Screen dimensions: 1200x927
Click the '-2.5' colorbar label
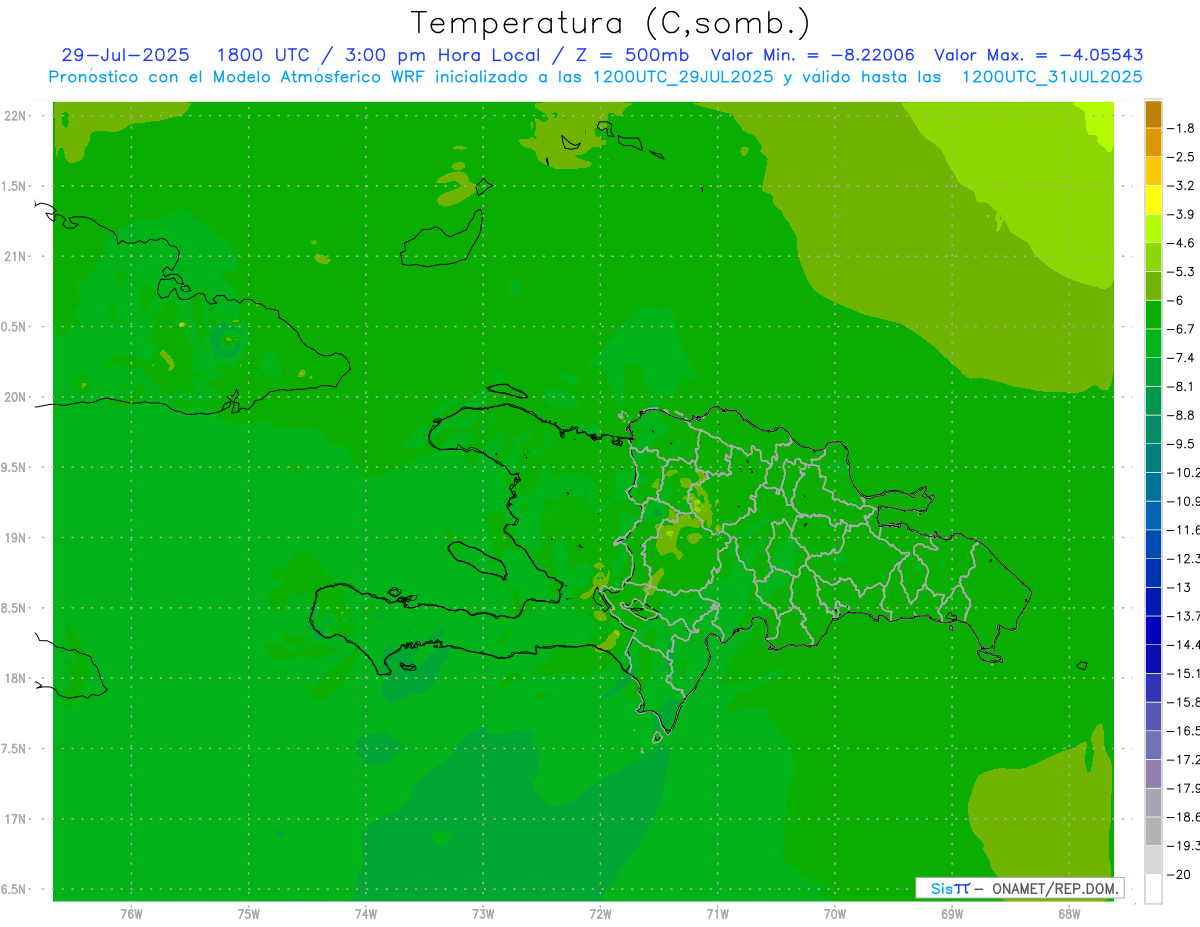[1181, 157]
